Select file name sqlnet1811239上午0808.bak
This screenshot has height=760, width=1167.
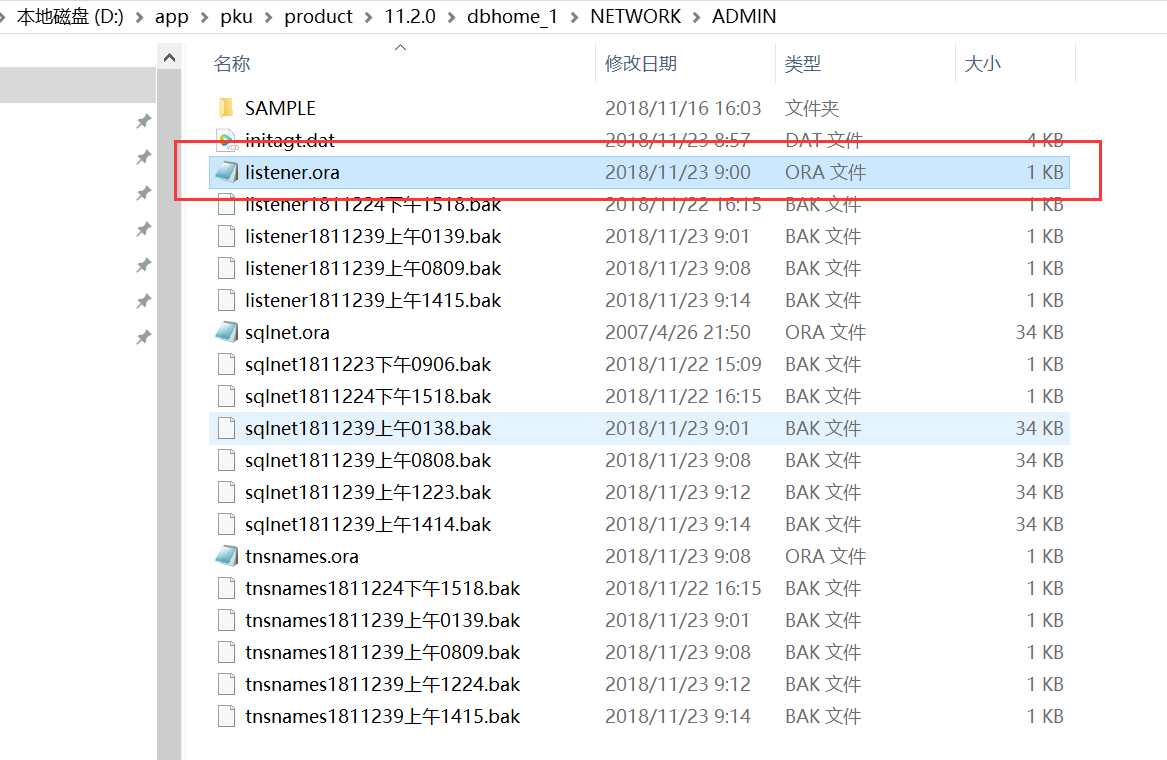[368, 461]
